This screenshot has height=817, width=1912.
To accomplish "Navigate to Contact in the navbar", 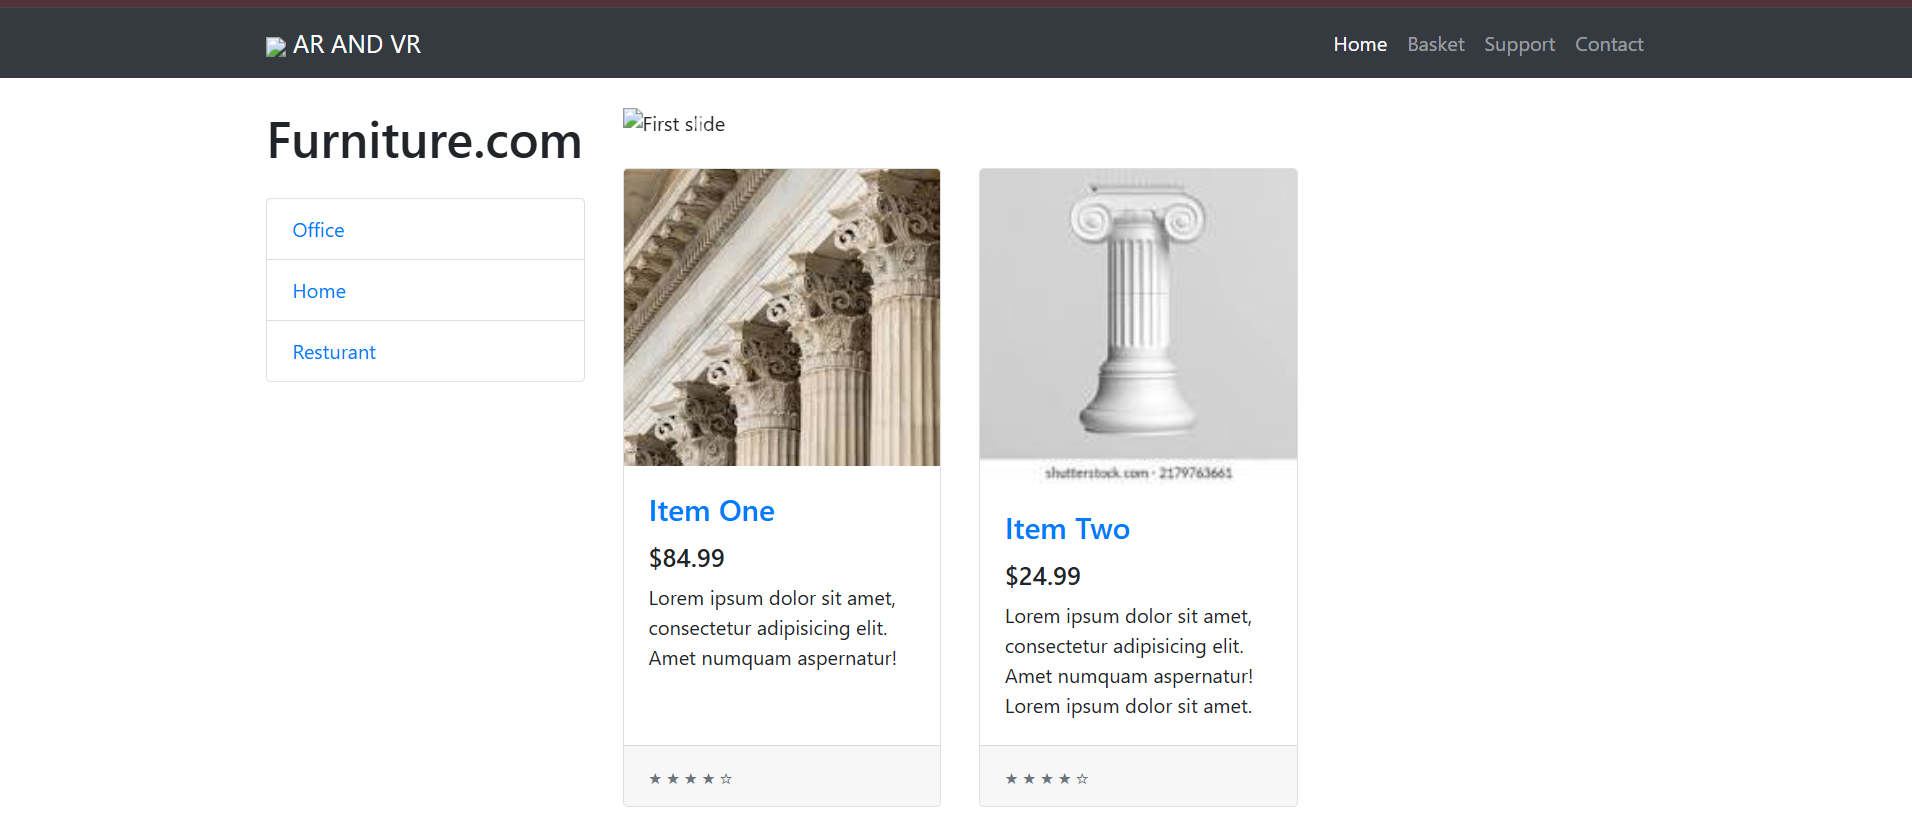I will coord(1609,45).
